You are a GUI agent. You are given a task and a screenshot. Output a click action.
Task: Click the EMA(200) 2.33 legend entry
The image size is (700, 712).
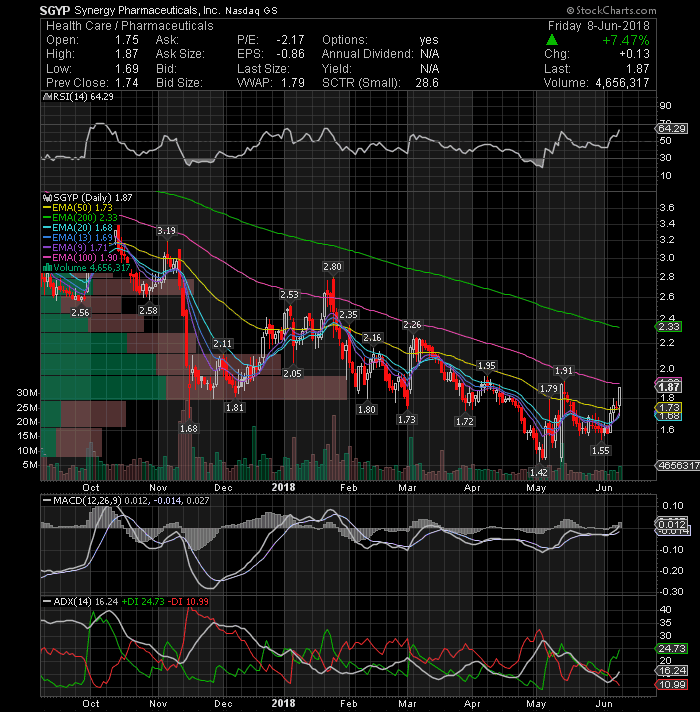coord(80,218)
